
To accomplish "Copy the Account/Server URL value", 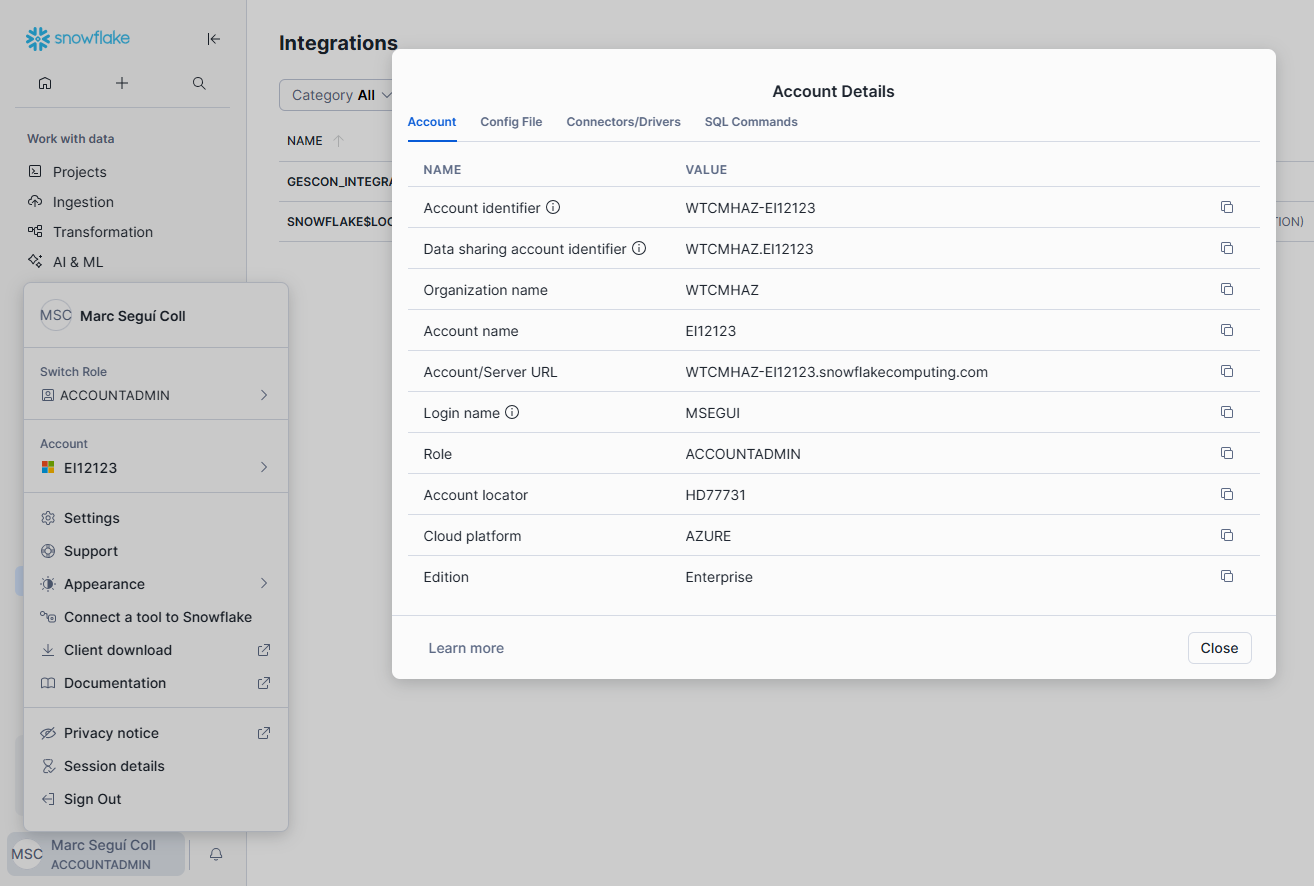I will [1227, 372].
